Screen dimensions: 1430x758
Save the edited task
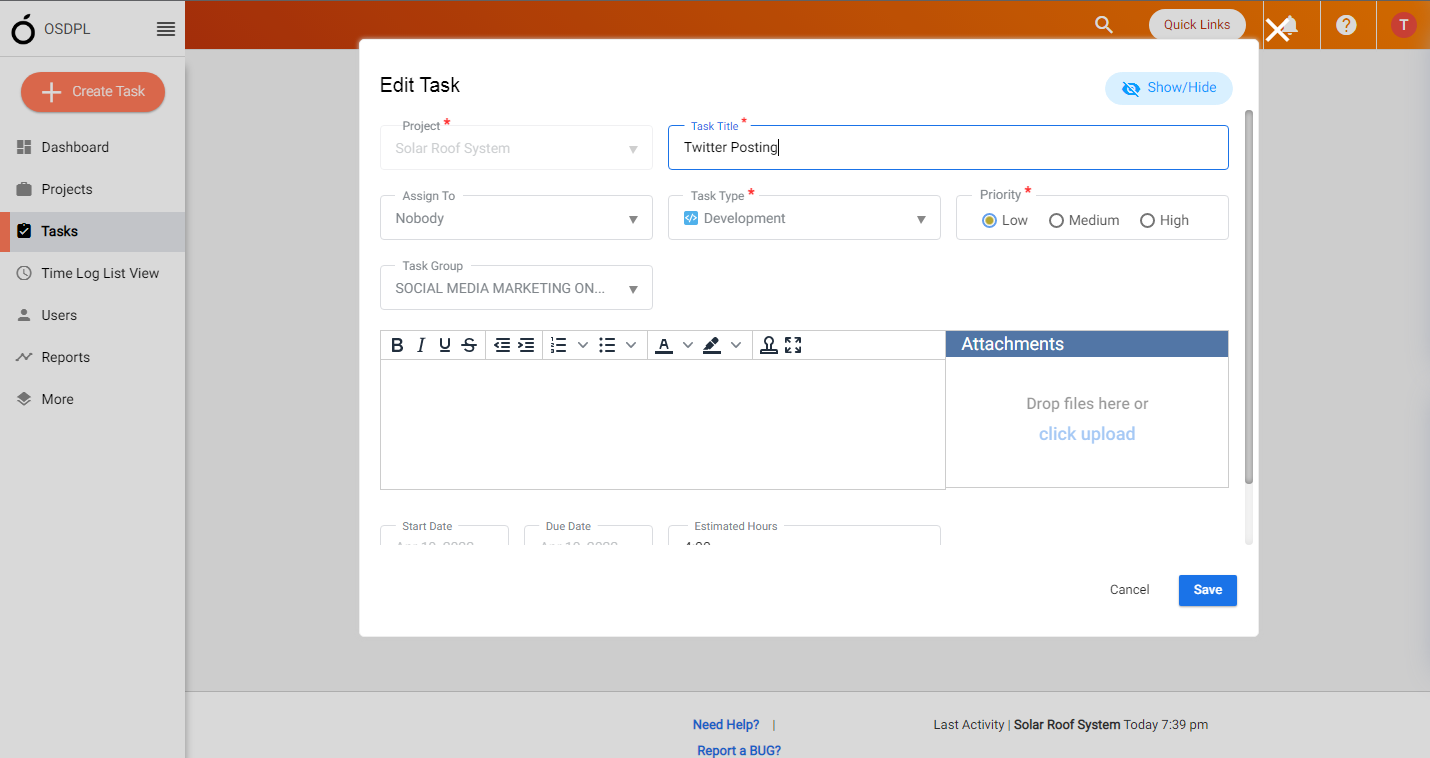(x=1207, y=589)
